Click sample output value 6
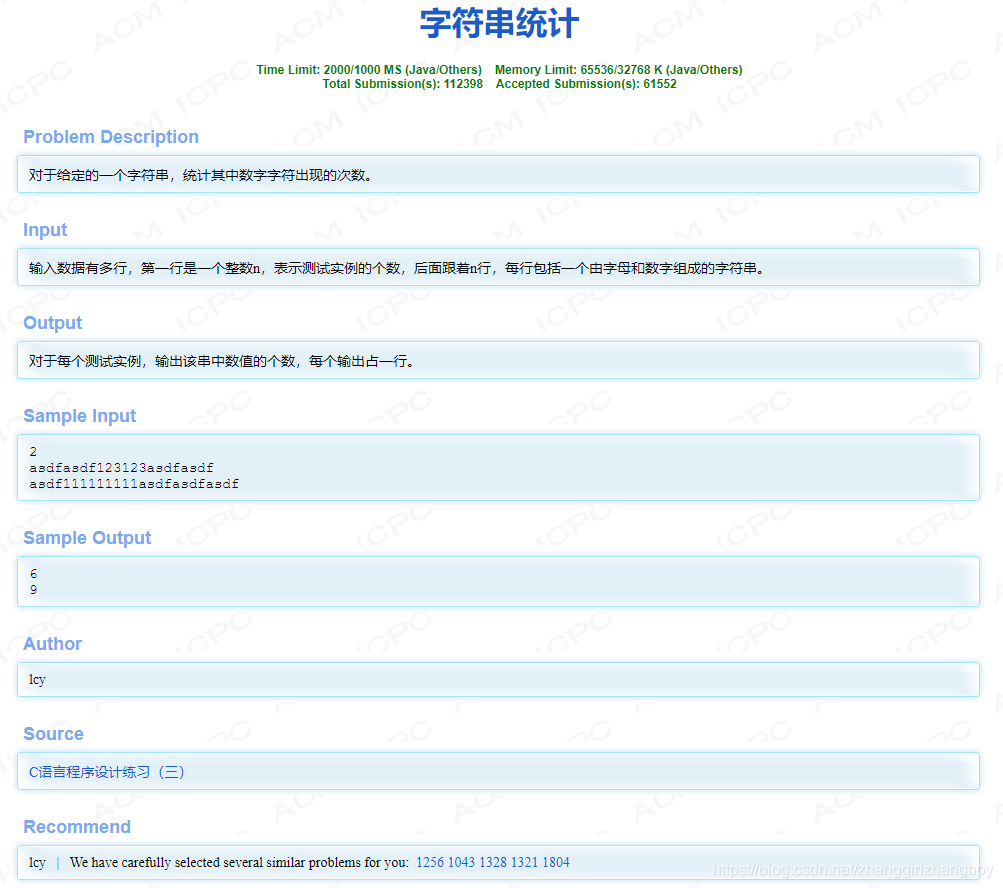Image resolution: width=1003 pixels, height=888 pixels. click(x=33, y=574)
